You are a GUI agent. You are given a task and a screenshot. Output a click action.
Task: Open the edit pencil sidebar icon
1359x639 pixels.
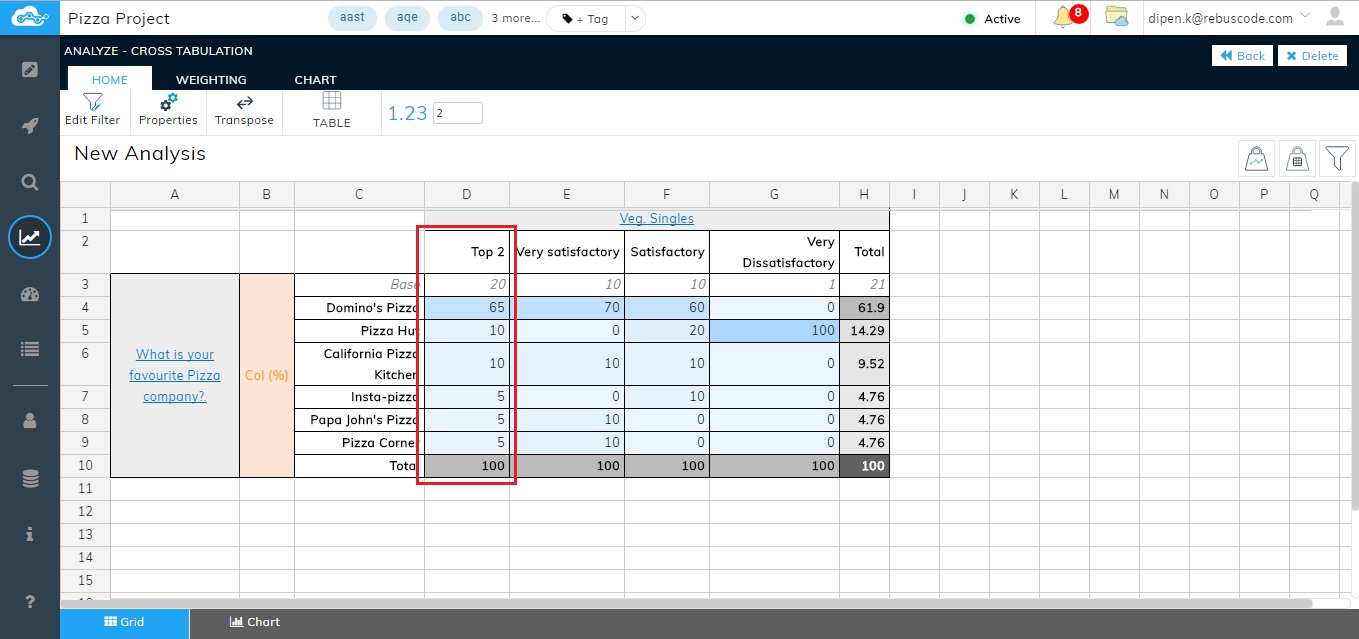[x=30, y=69]
